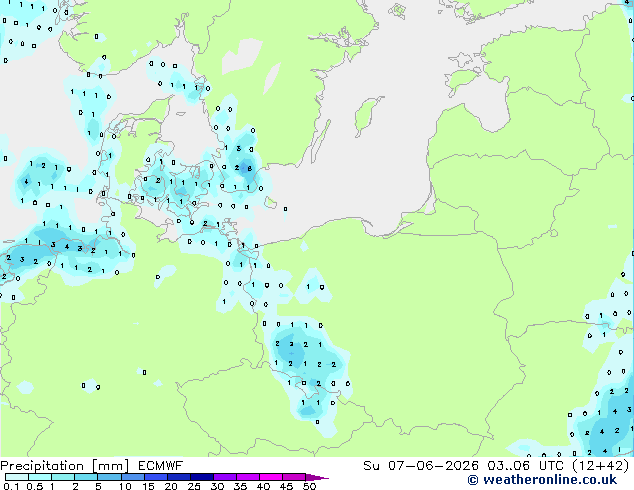Click the '35' legend scale value
The width and height of the screenshot is (634, 490).
[240, 486]
